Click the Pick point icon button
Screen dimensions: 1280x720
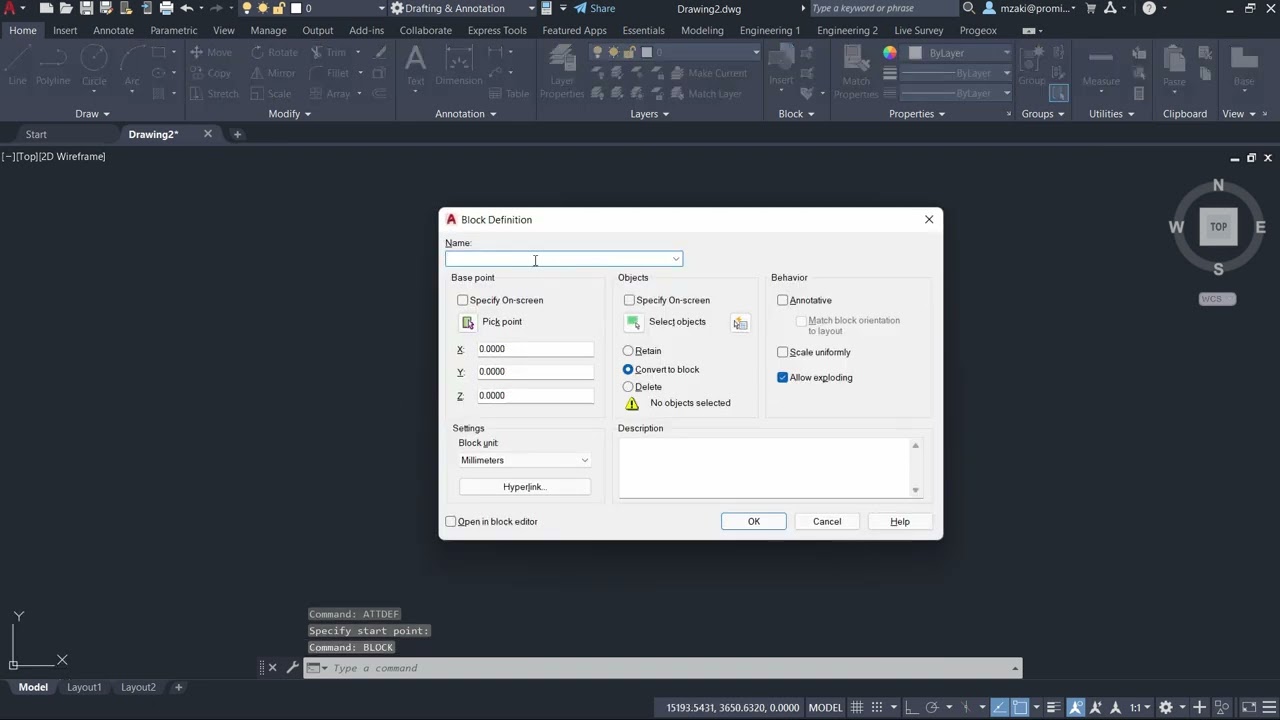467,322
